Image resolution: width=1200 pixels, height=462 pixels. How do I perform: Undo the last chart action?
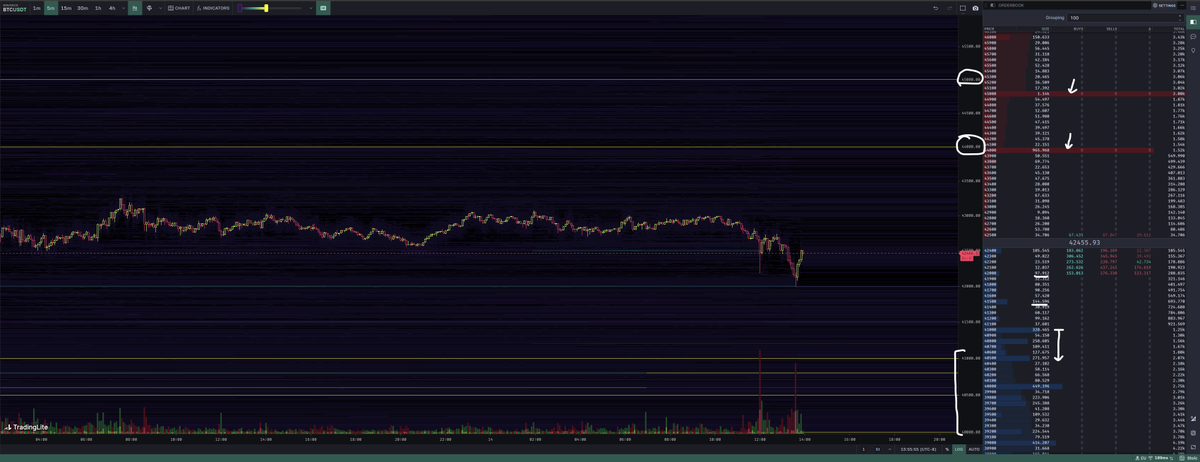click(x=936, y=8)
